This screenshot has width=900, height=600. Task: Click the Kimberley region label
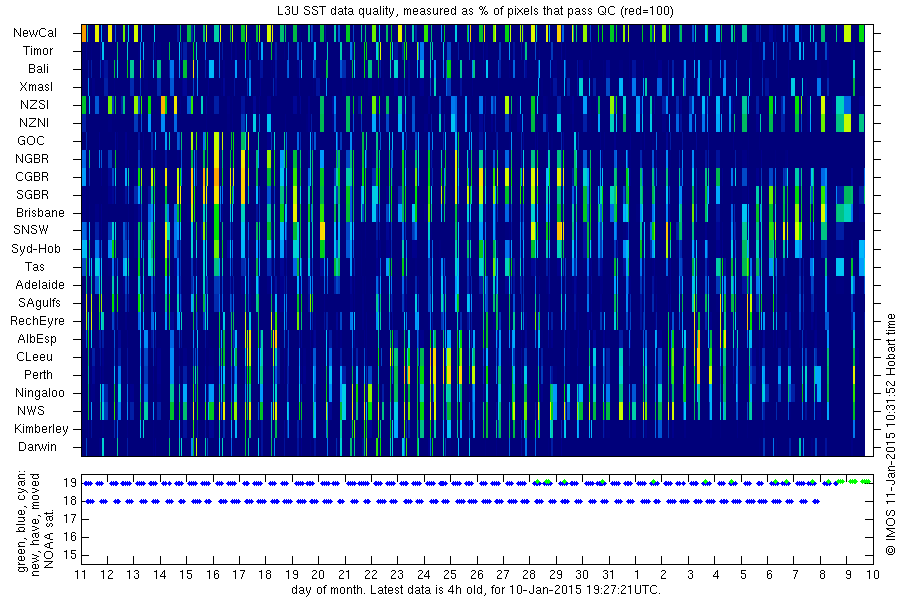(x=41, y=428)
